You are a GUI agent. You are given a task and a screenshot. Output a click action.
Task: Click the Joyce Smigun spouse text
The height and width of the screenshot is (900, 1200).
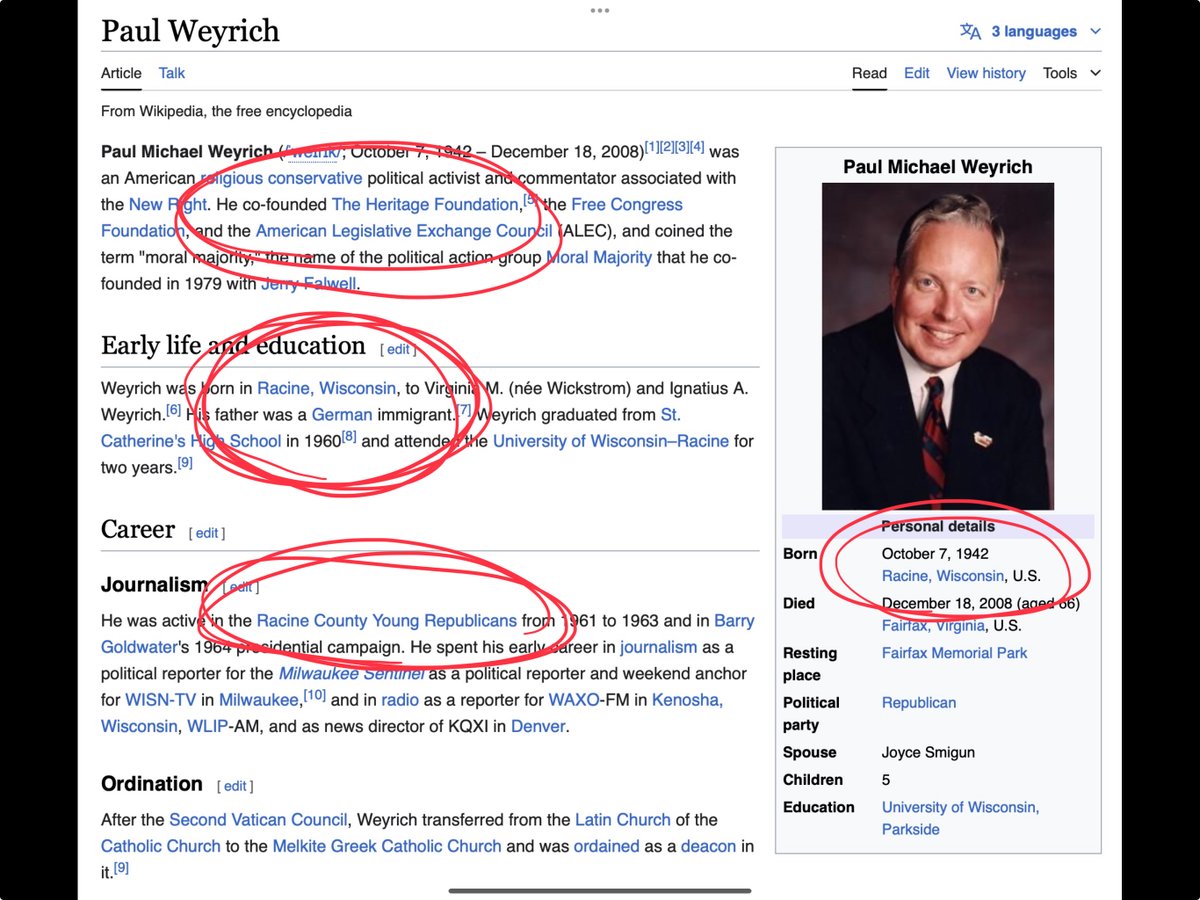pyautogui.click(x=928, y=753)
